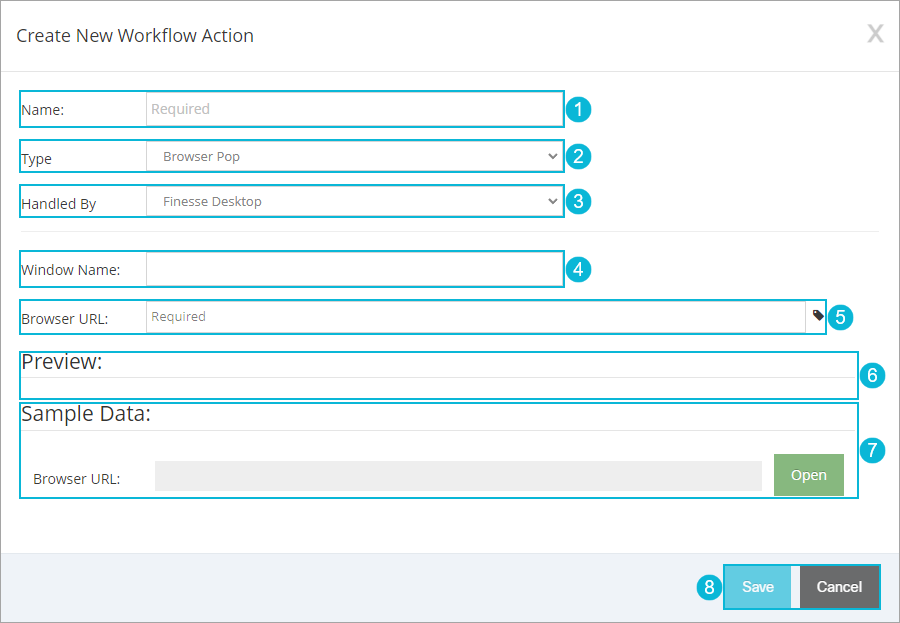Cancel the workflow action dialog
This screenshot has width=900, height=623.
click(839, 587)
